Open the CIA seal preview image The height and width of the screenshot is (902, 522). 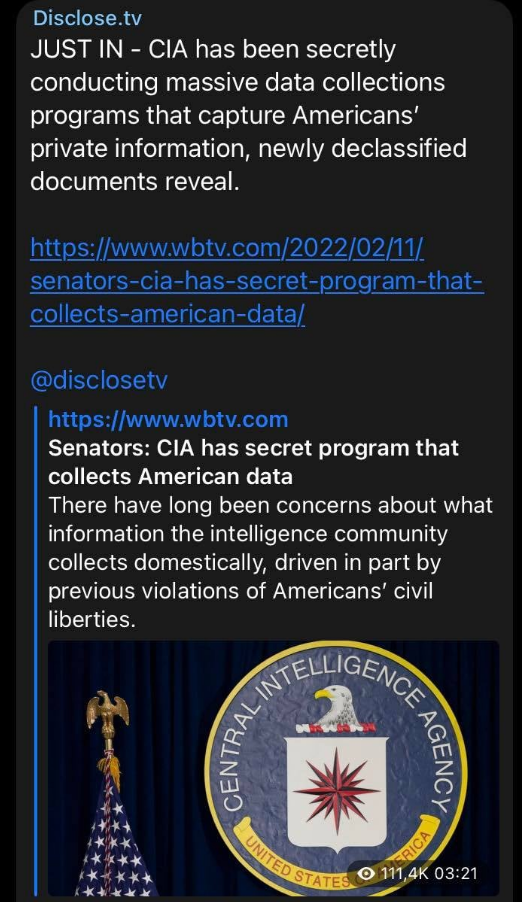click(273, 768)
